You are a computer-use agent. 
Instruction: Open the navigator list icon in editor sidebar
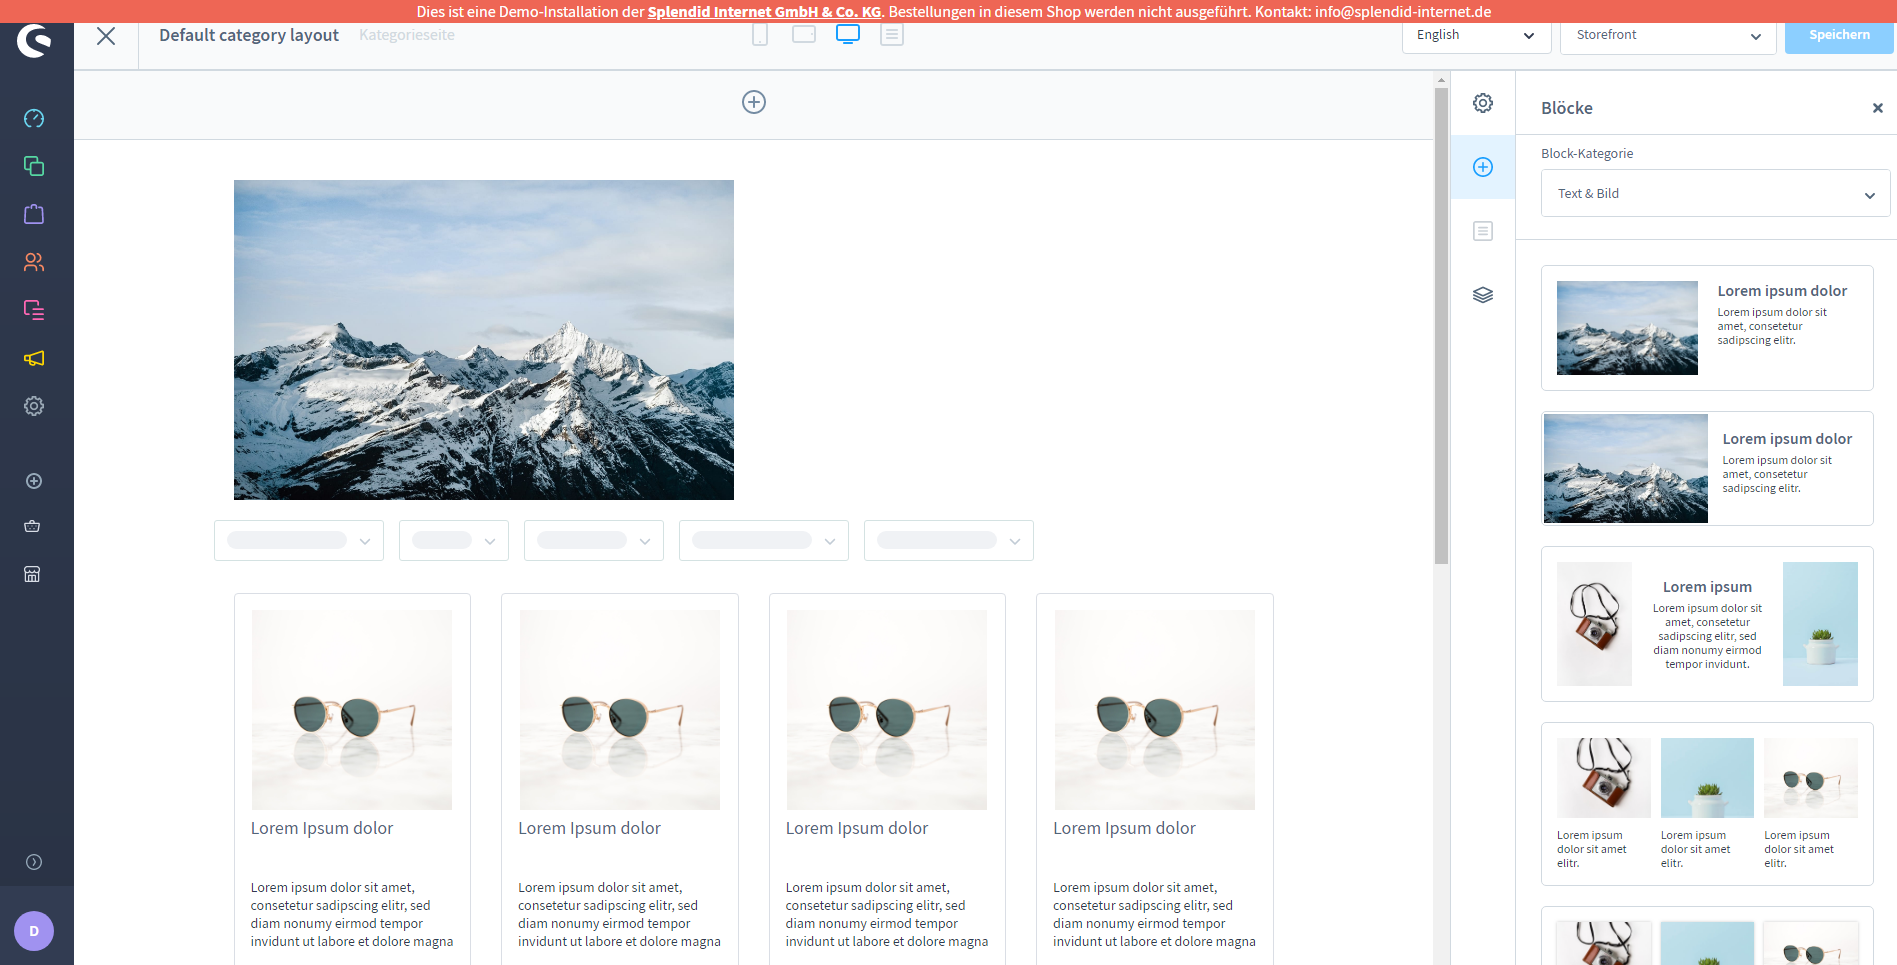[1483, 231]
